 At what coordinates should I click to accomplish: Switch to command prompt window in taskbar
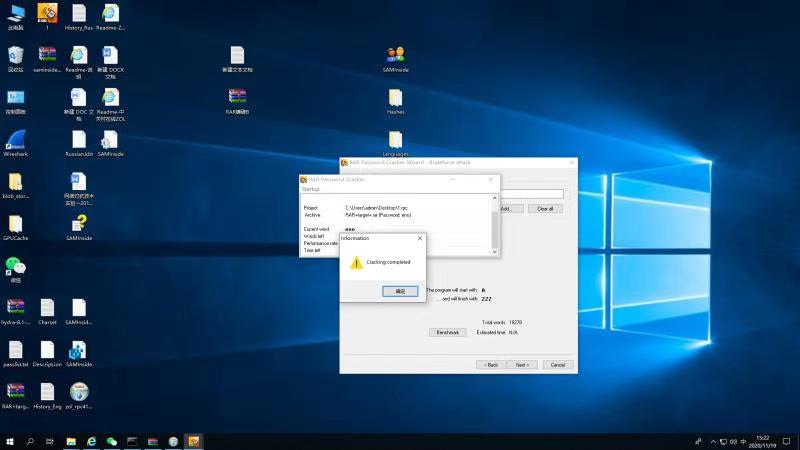132,441
